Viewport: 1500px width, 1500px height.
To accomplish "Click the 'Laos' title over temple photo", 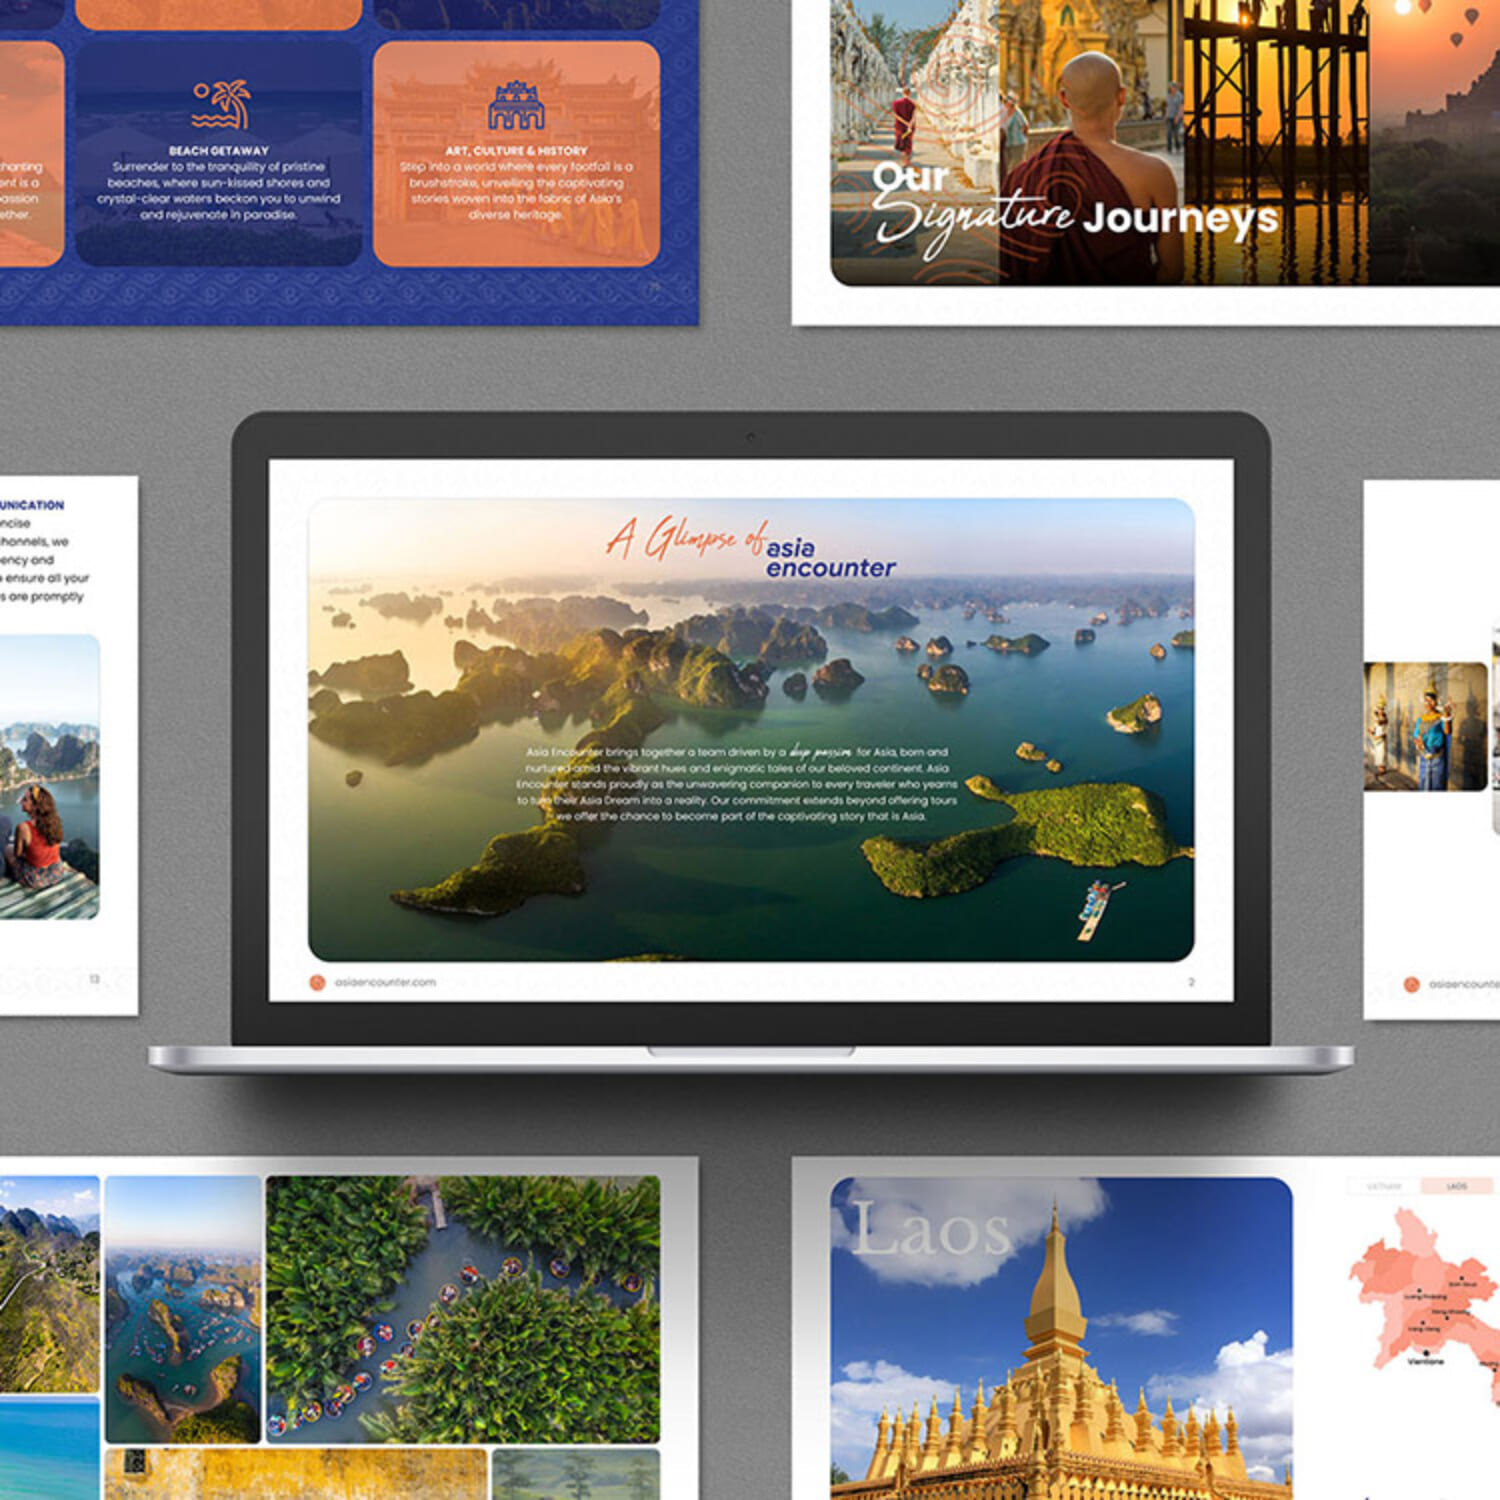I will tap(931, 1231).
